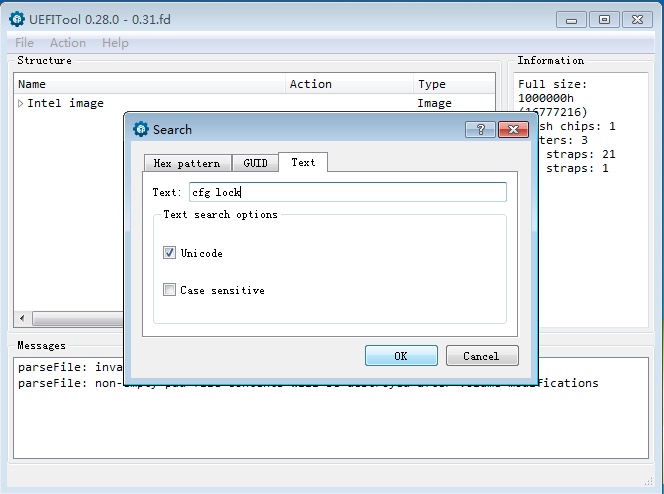
Task: Open the File menu
Action: pyautogui.click(x=24, y=43)
